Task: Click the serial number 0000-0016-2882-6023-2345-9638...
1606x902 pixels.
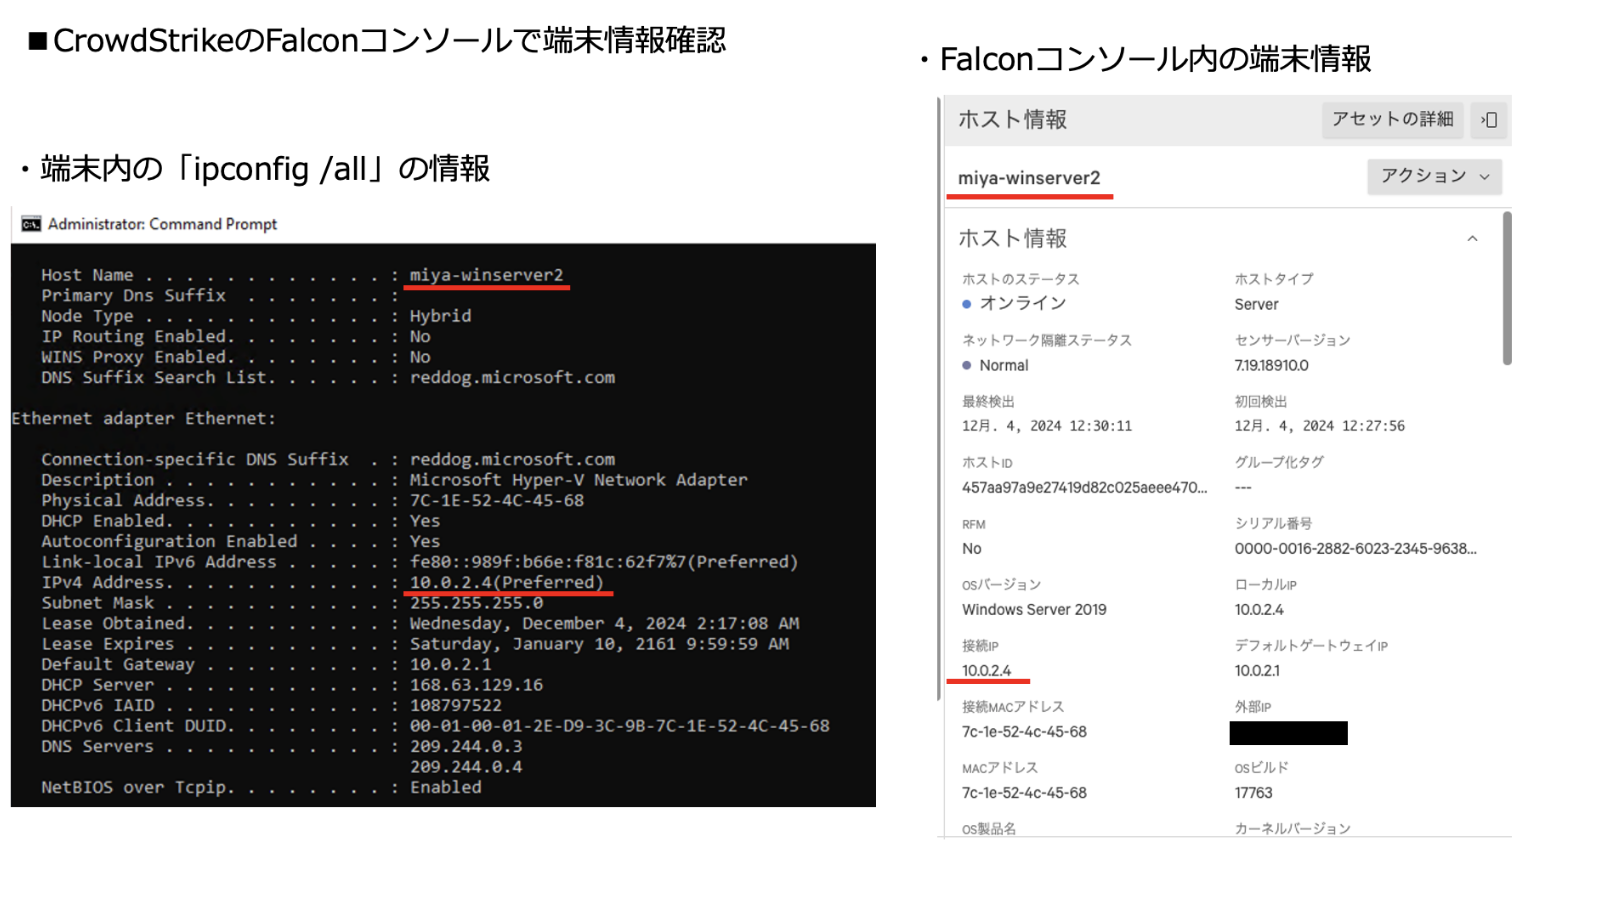Action: tap(1355, 549)
